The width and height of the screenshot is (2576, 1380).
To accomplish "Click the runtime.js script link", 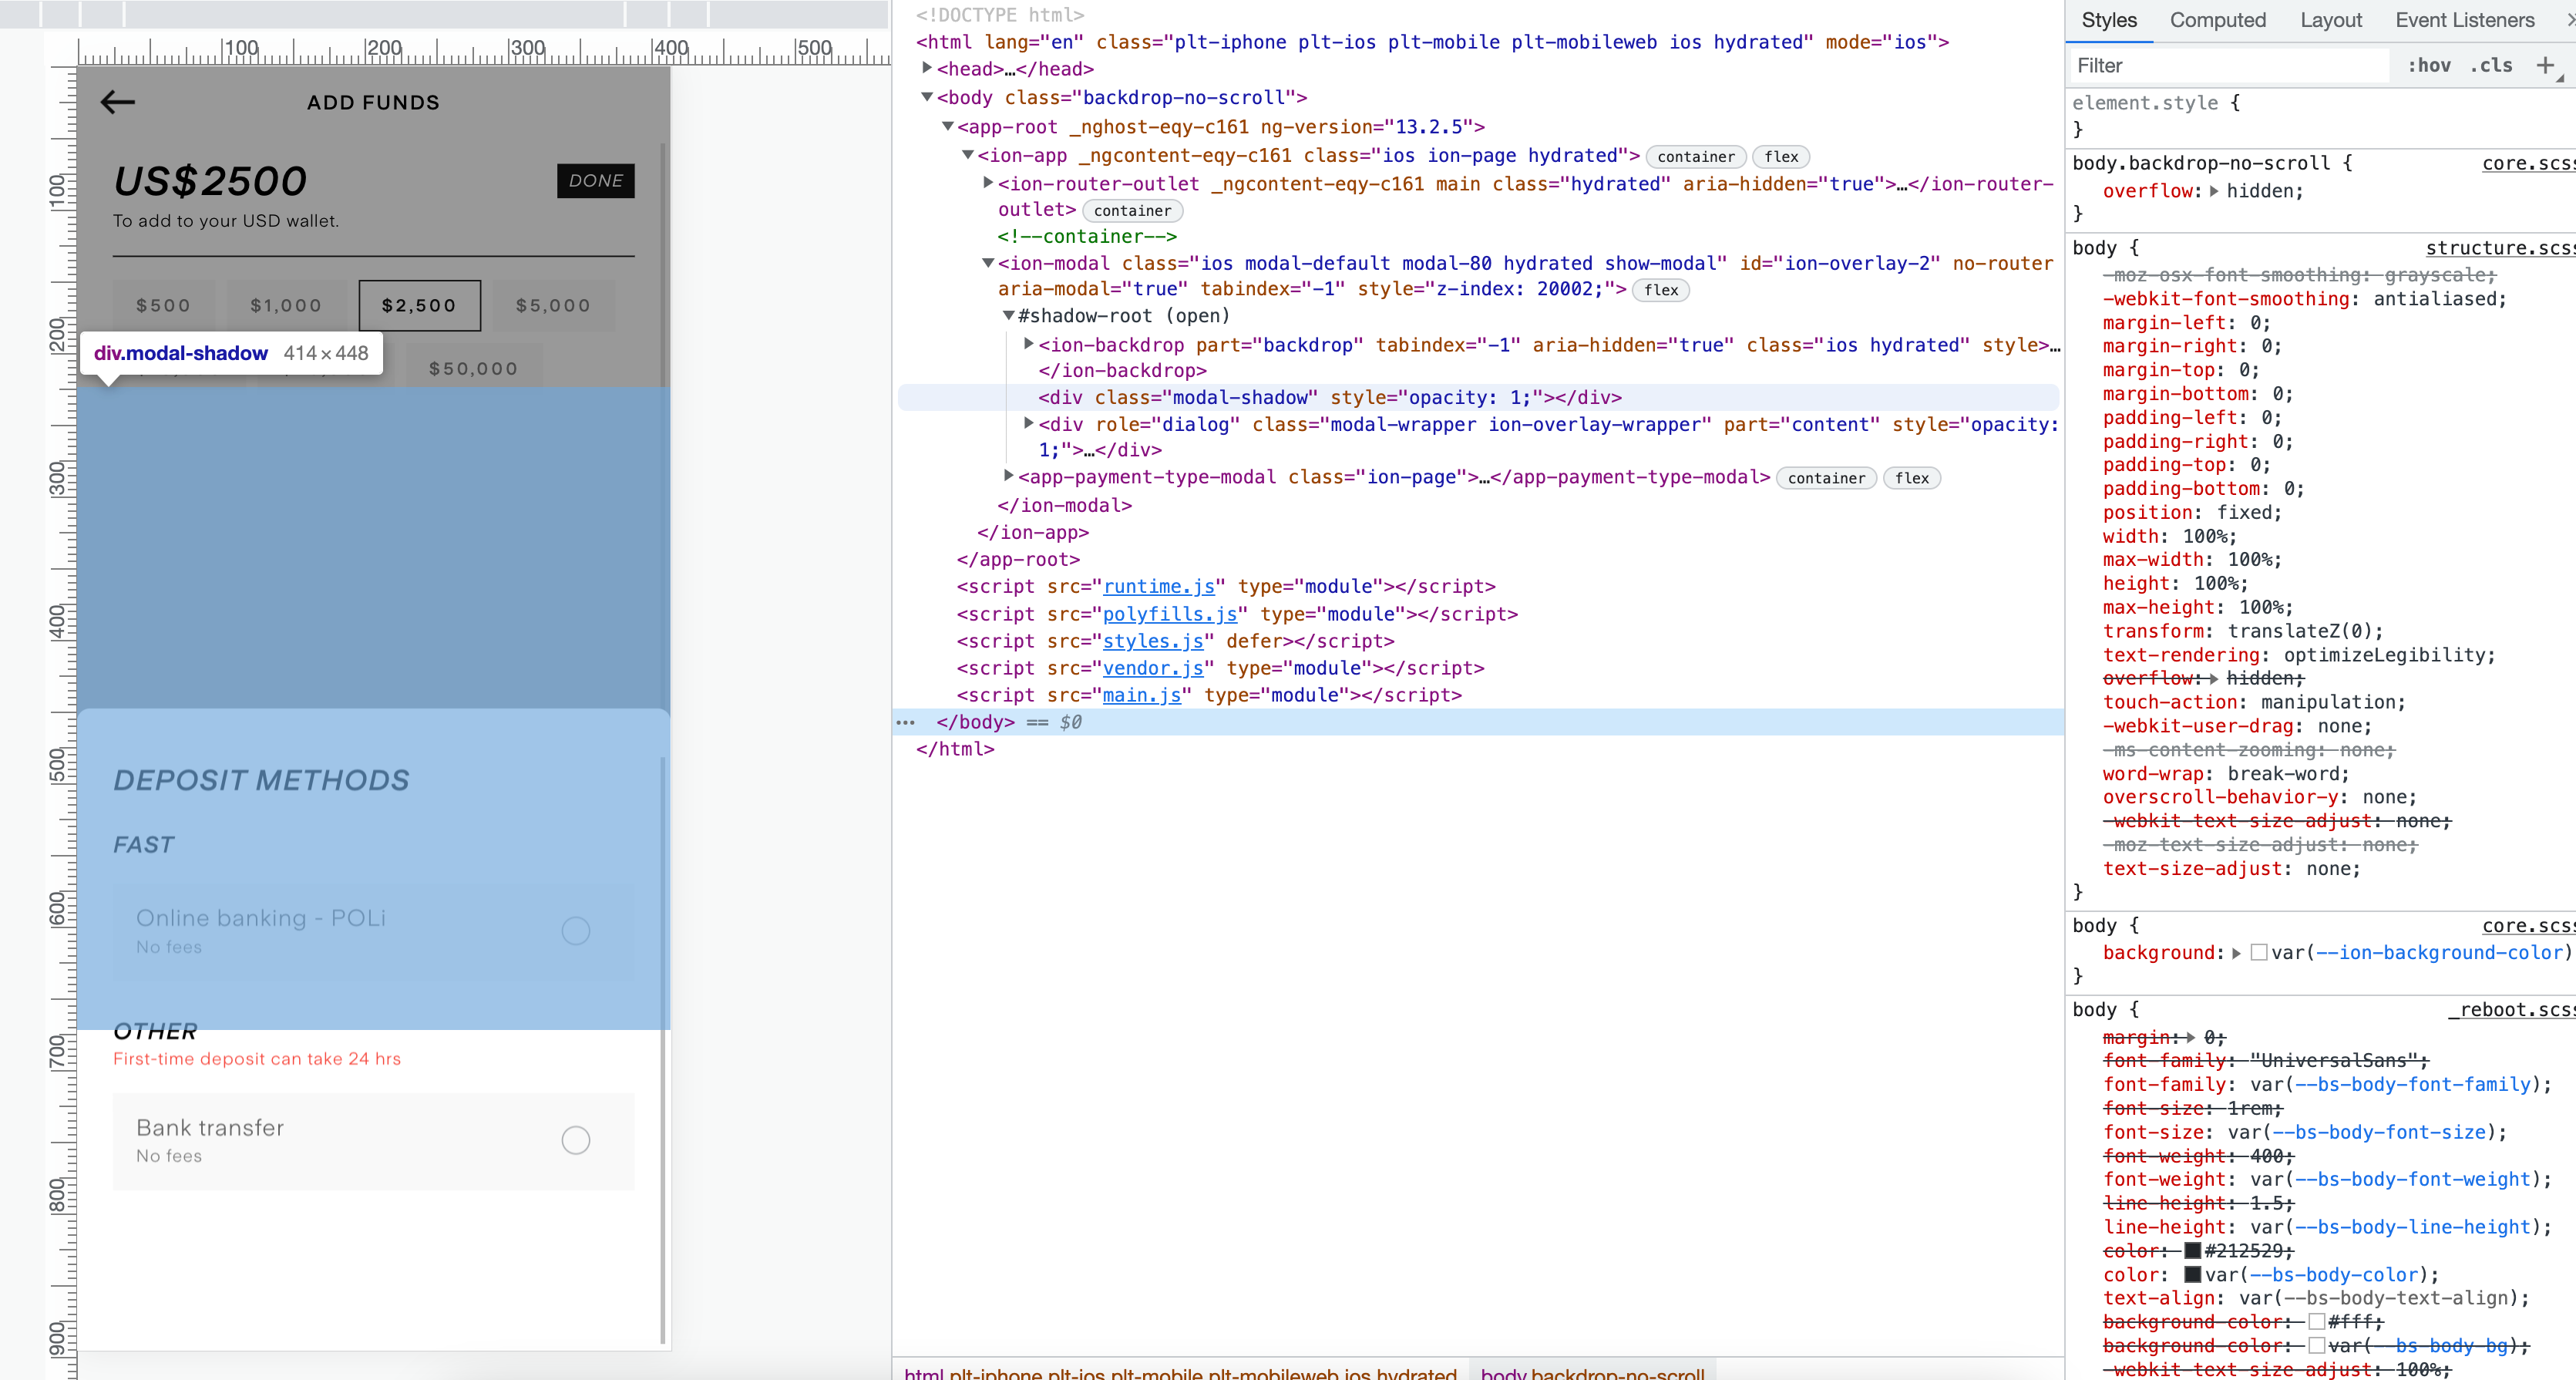I will (x=1160, y=587).
